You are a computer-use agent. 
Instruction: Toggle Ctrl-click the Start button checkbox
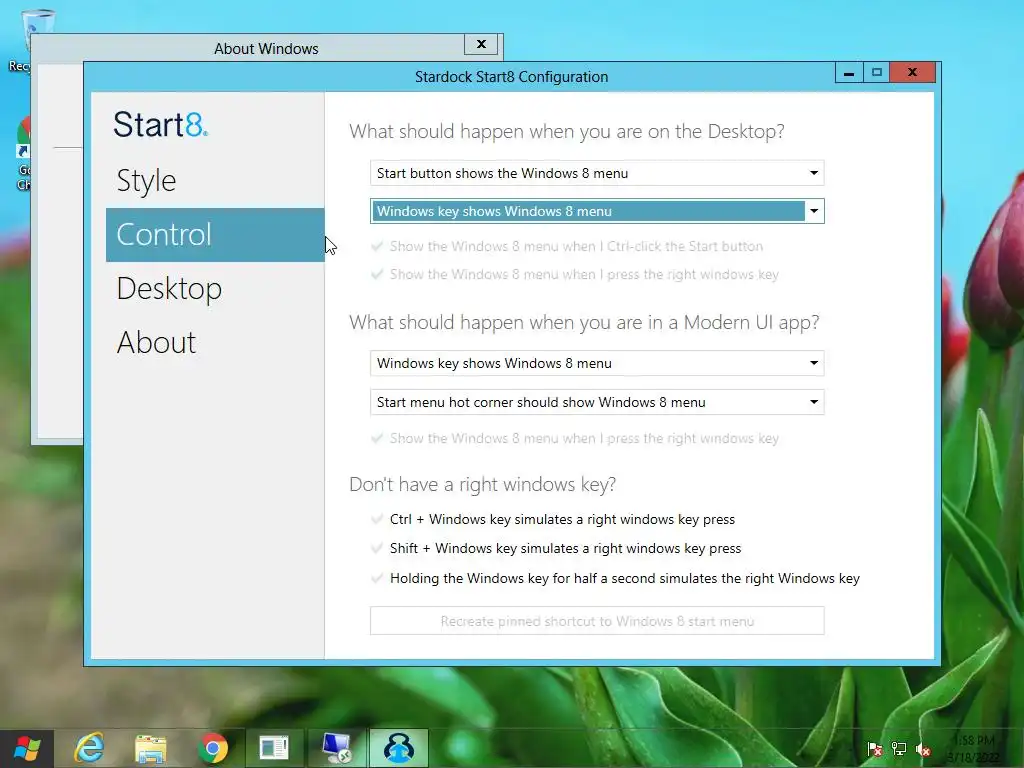pos(377,246)
